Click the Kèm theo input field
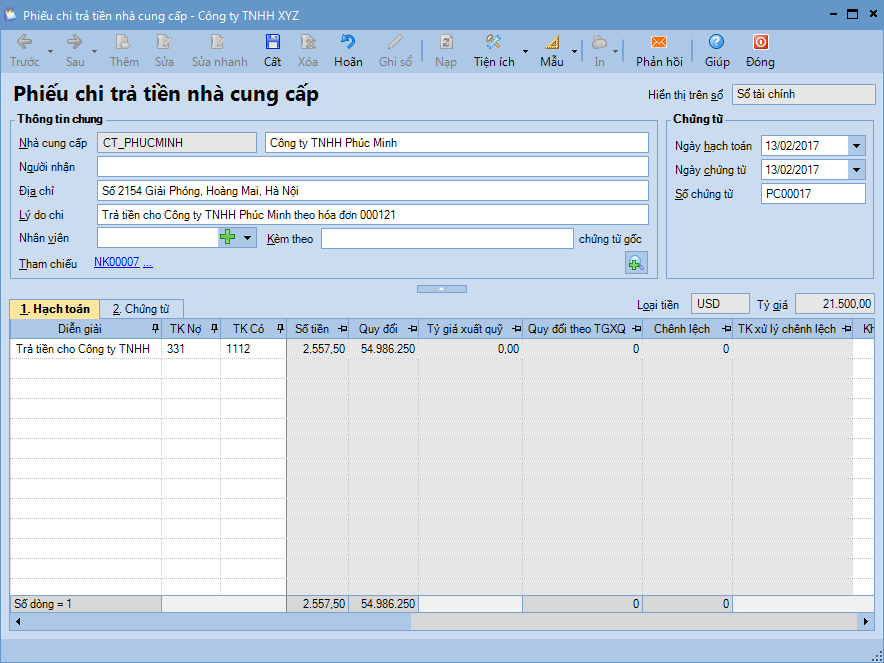 (x=447, y=238)
